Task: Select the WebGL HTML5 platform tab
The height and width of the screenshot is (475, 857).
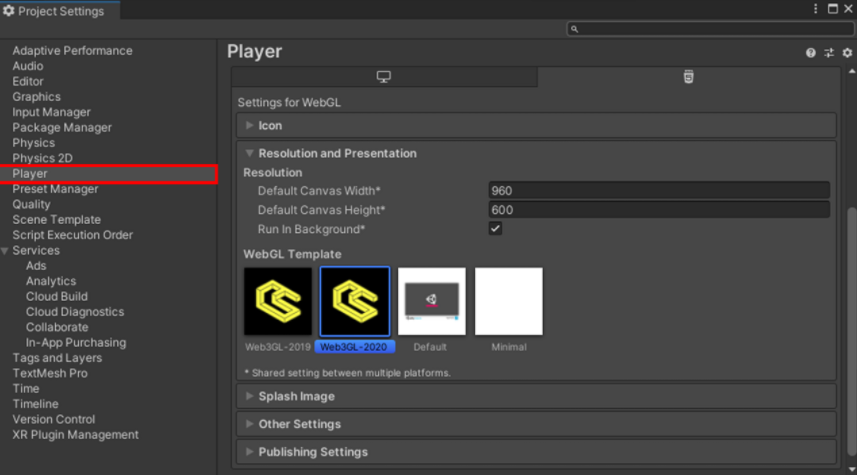Action: (x=688, y=77)
